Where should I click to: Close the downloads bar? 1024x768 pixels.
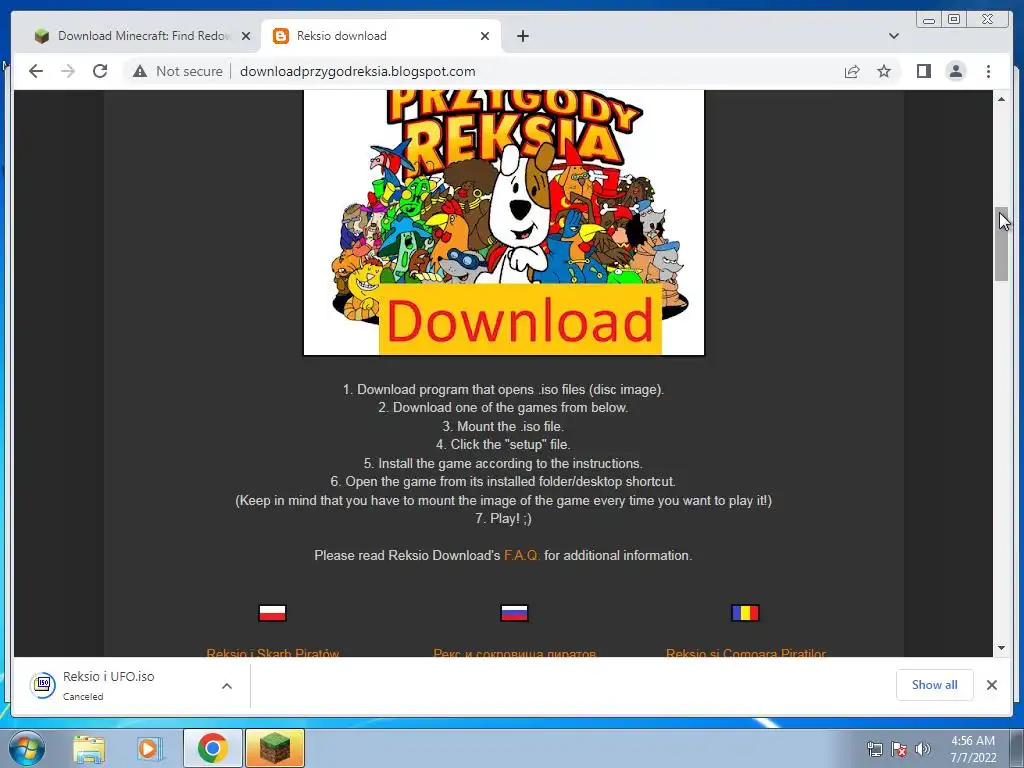click(x=991, y=684)
